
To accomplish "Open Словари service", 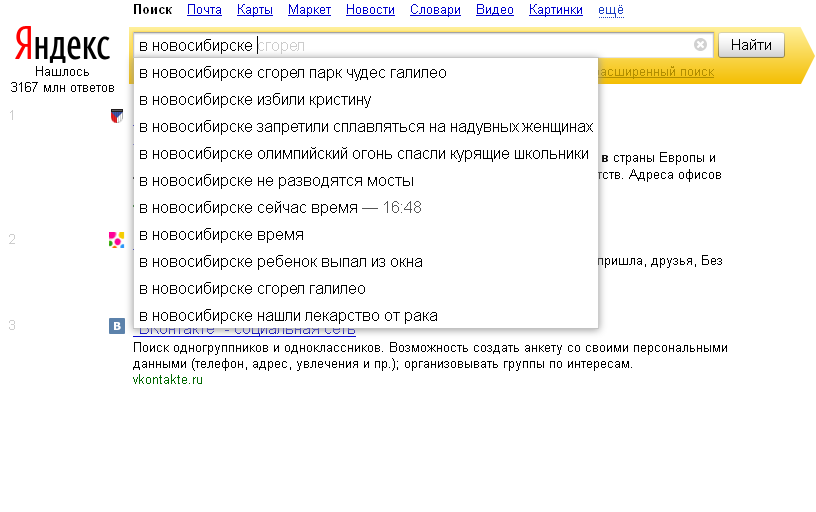I will click(436, 10).
